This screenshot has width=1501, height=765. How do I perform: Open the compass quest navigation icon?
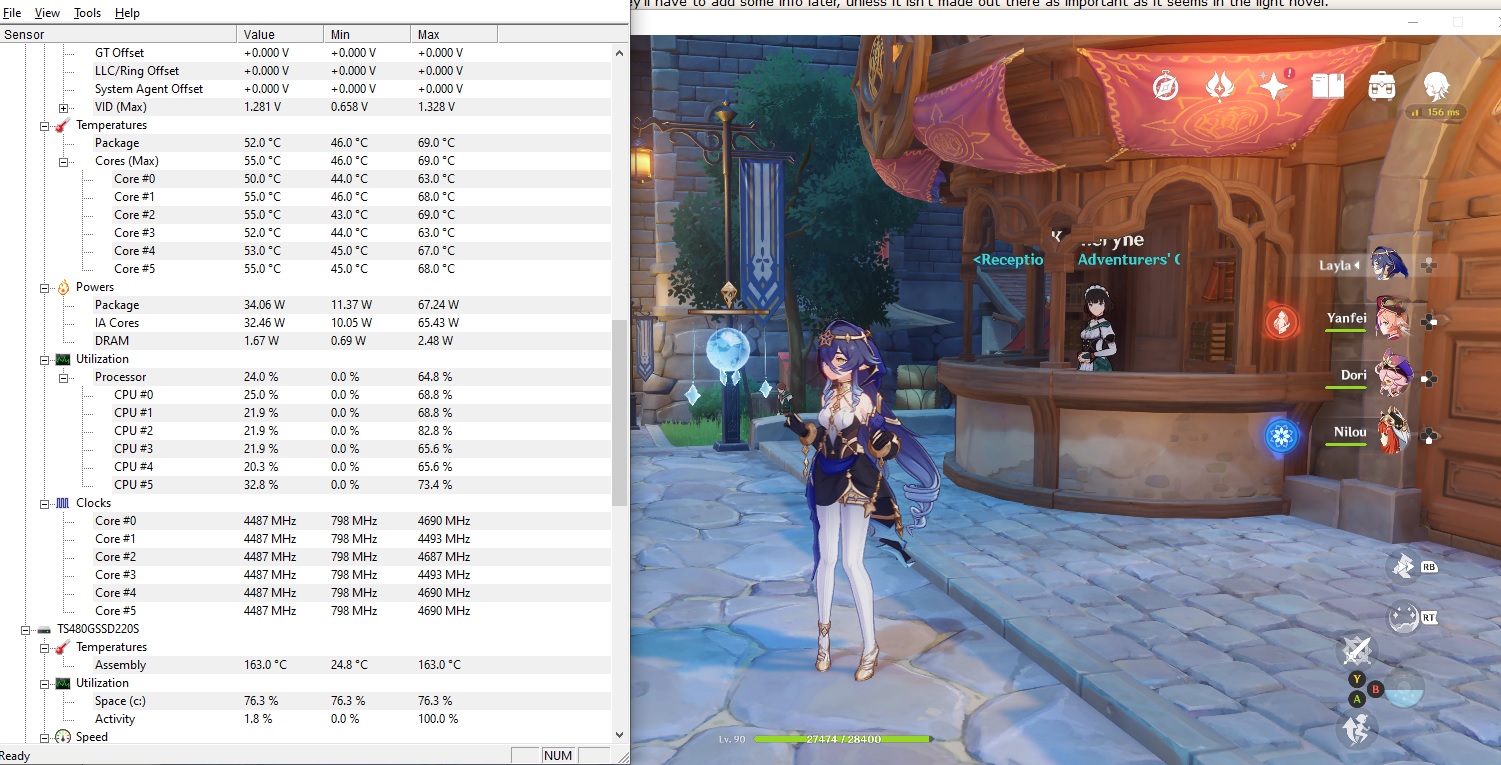[1165, 87]
